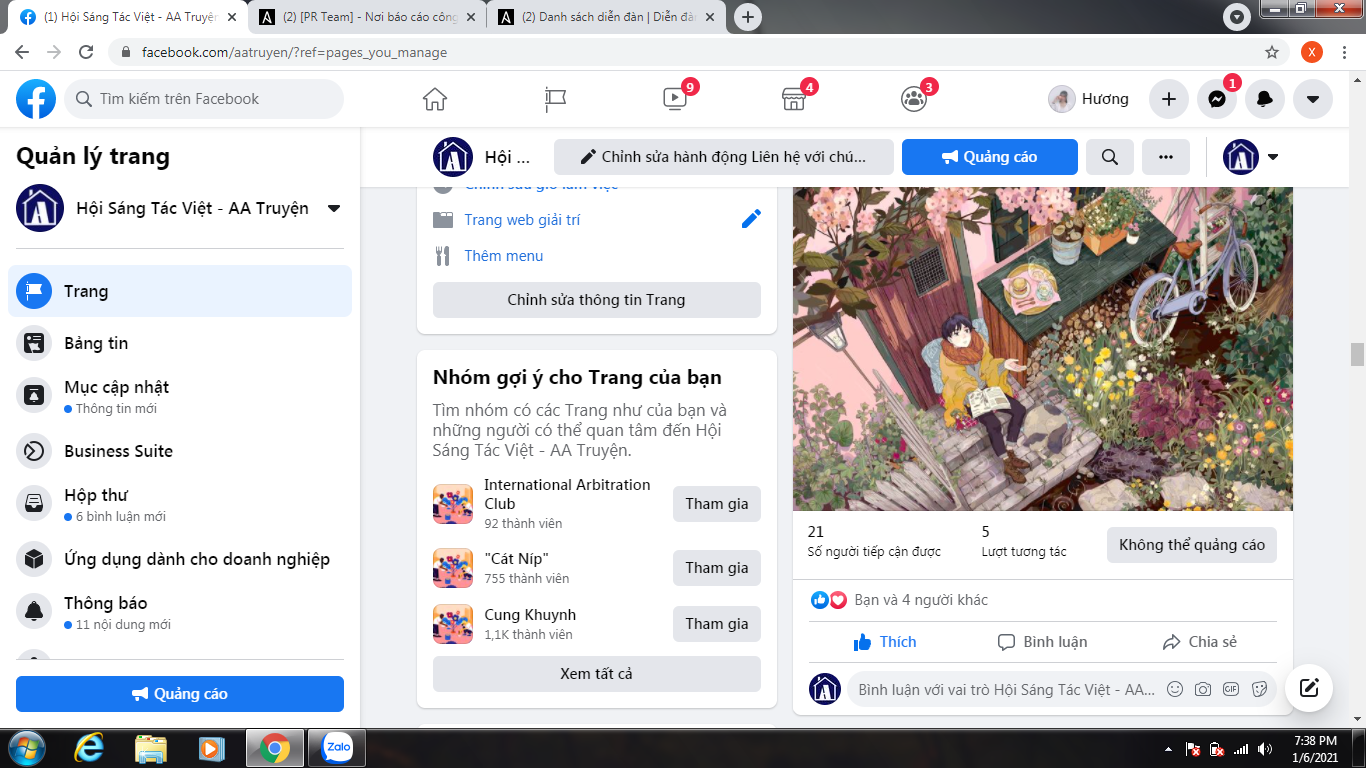Attach a photo to the comment
1366x768 pixels.
1203,689
